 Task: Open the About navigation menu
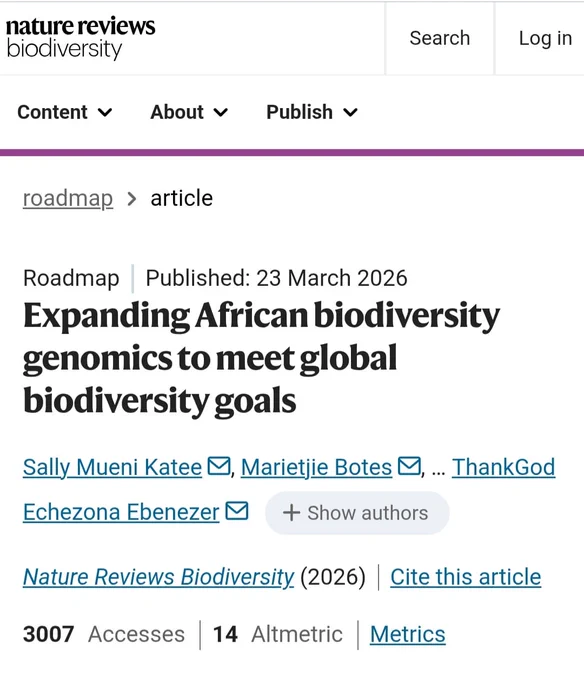click(x=189, y=112)
